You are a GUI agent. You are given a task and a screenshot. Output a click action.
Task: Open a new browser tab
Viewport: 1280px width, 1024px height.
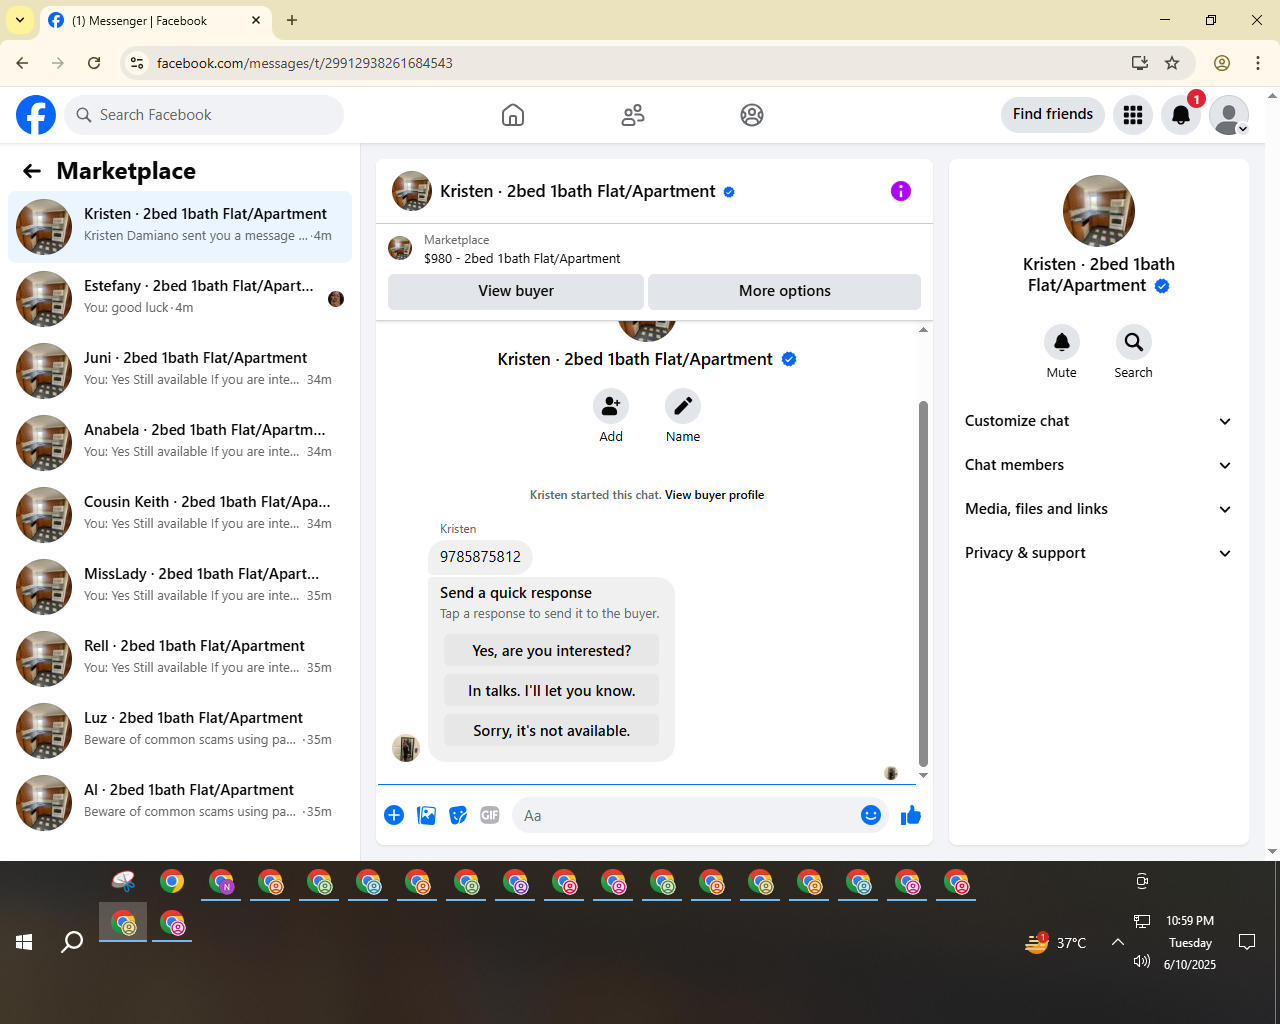click(x=292, y=20)
